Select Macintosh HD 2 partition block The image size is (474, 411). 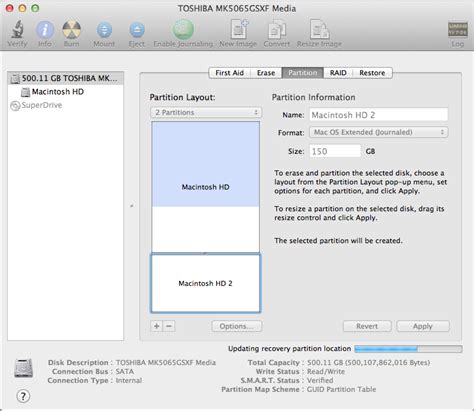pyautogui.click(x=206, y=283)
